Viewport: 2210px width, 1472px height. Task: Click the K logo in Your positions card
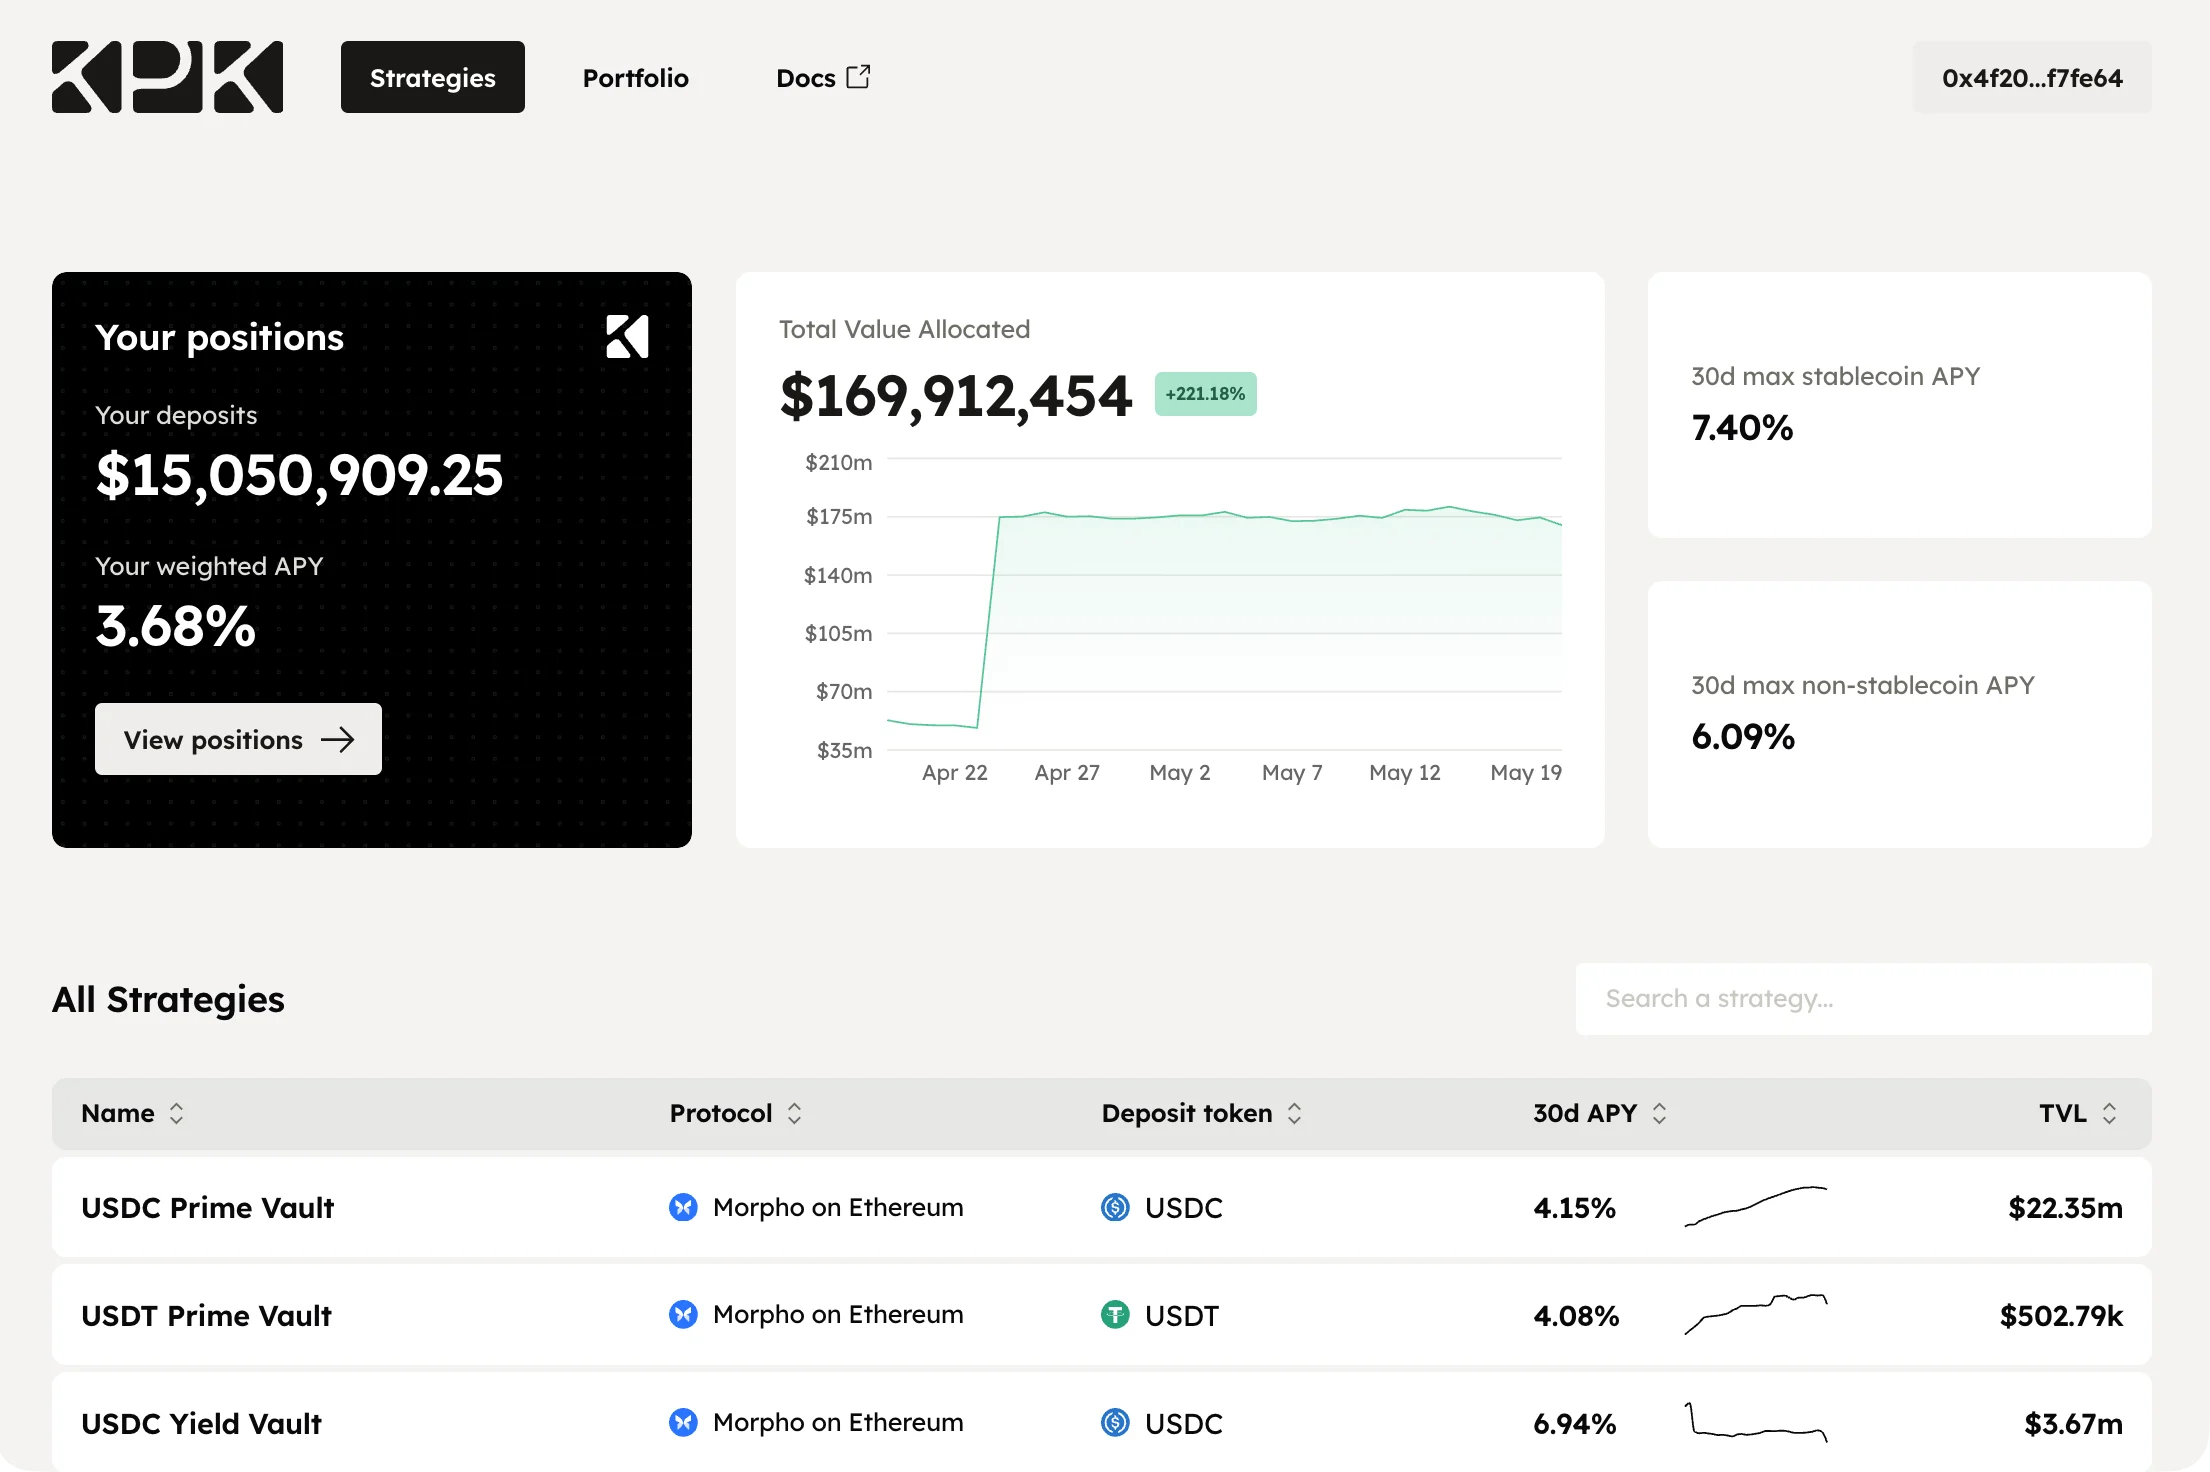point(627,336)
